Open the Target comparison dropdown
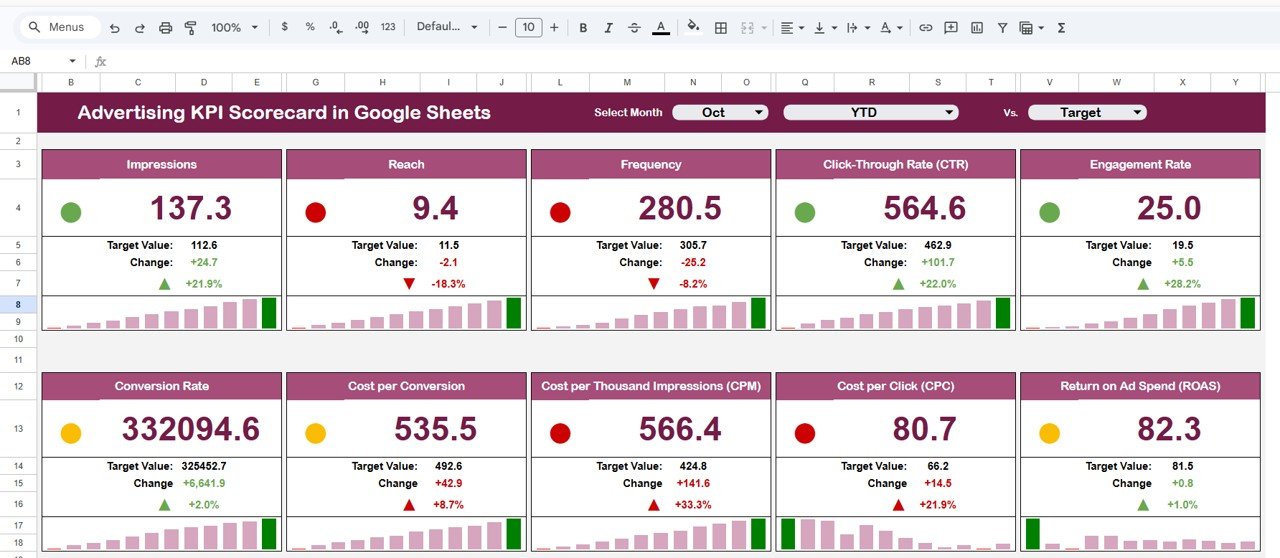Image resolution: width=1280 pixels, height=558 pixels. (1087, 112)
